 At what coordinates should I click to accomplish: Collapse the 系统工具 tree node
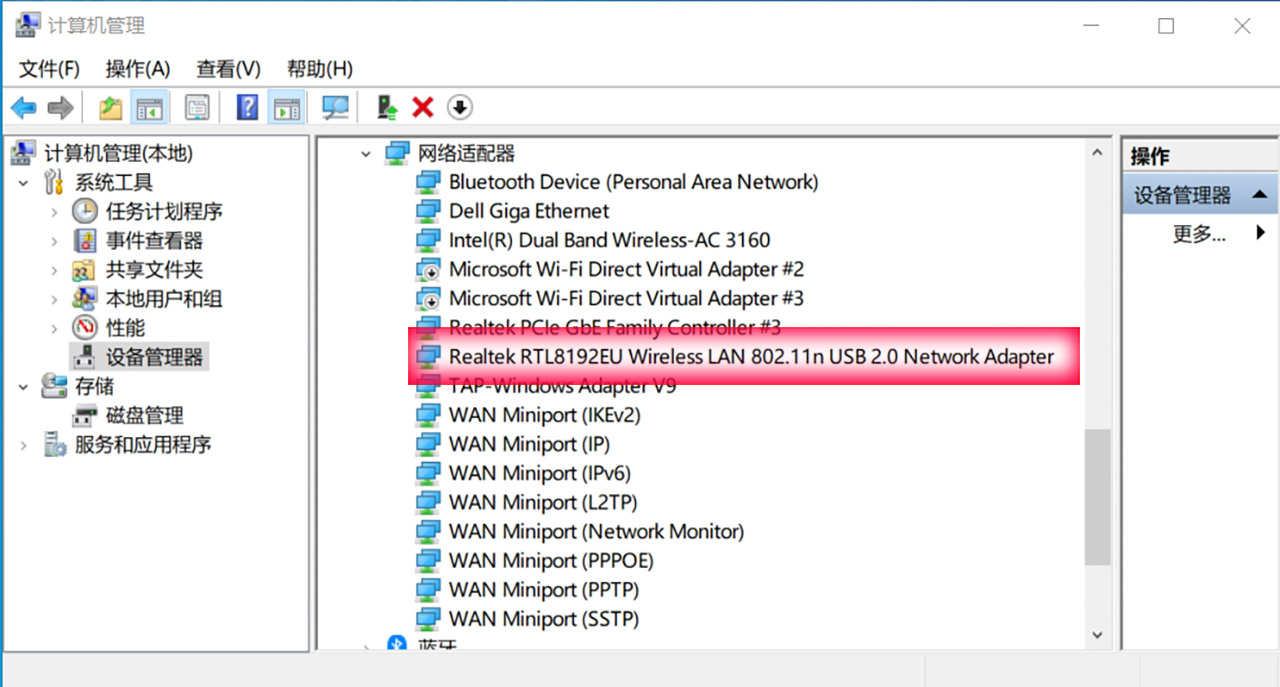point(24,183)
